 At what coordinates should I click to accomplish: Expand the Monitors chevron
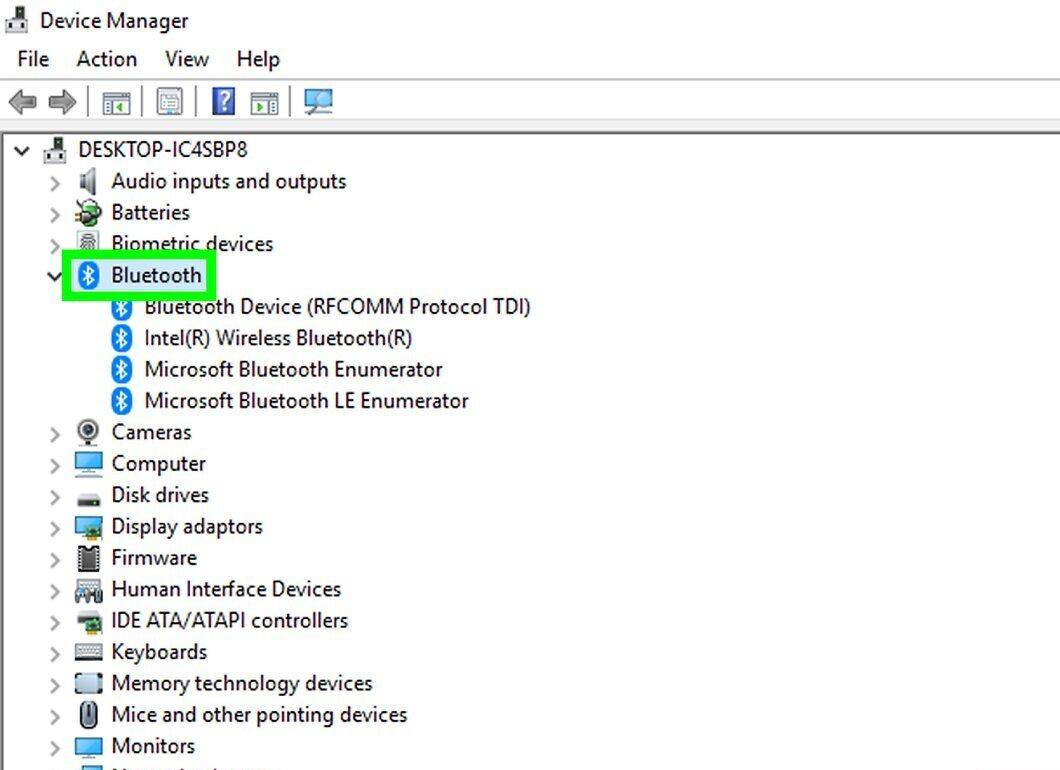(x=55, y=748)
